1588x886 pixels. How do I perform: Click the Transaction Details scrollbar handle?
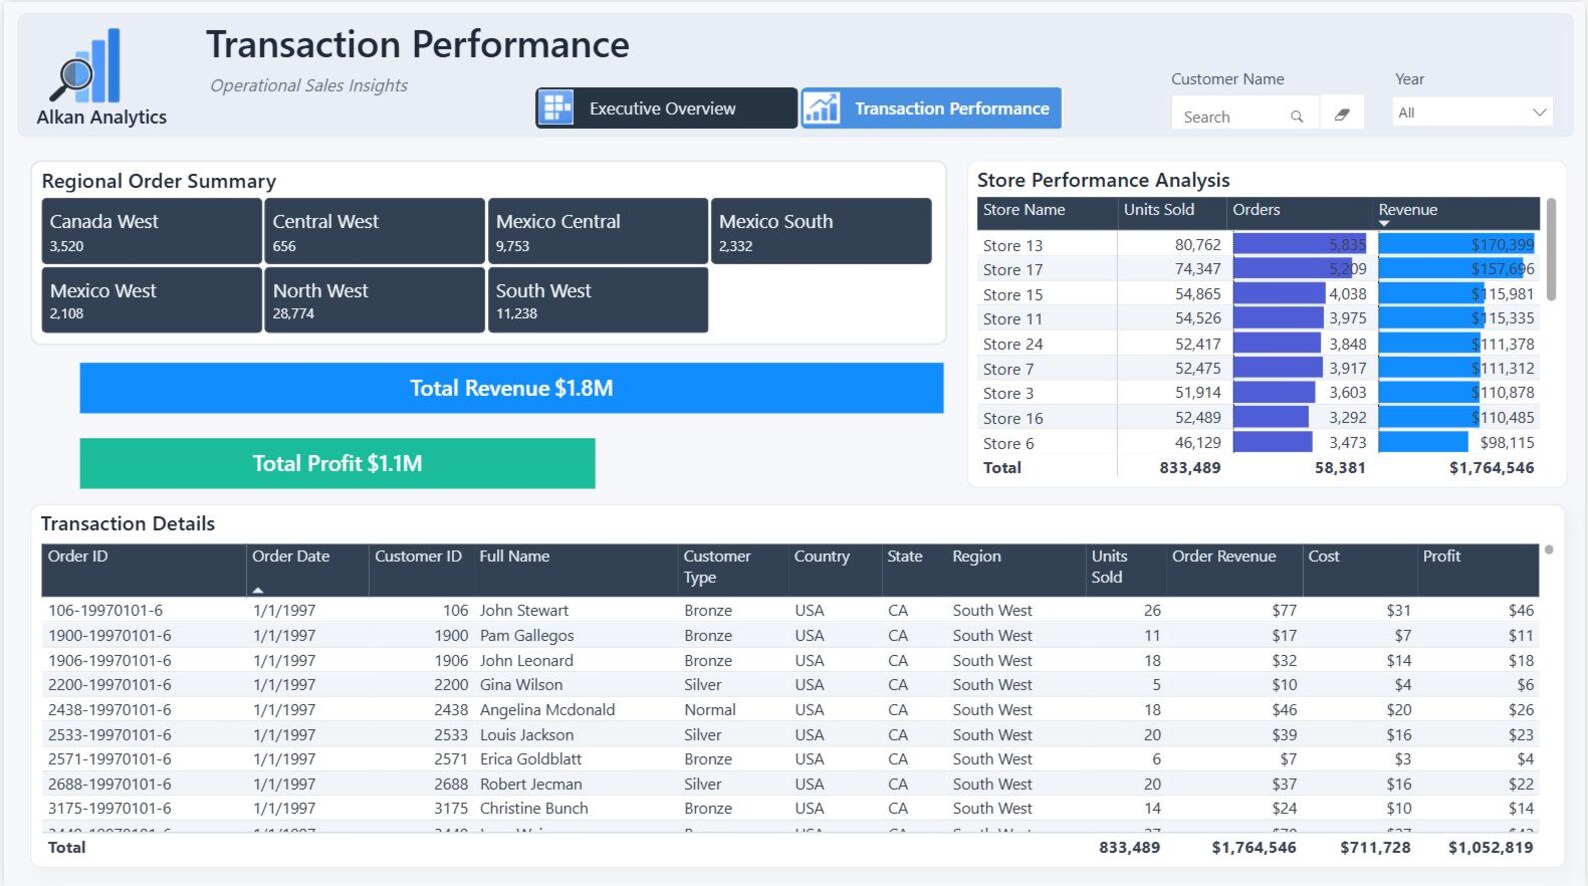click(x=1549, y=550)
